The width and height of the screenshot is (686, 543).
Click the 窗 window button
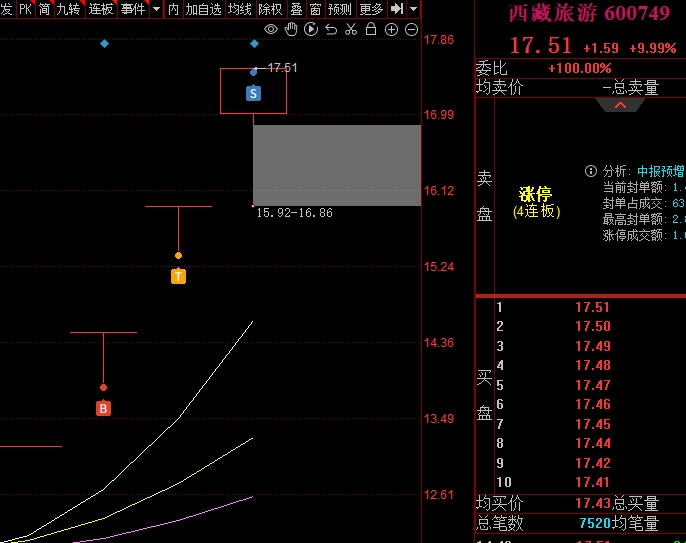(315, 9)
